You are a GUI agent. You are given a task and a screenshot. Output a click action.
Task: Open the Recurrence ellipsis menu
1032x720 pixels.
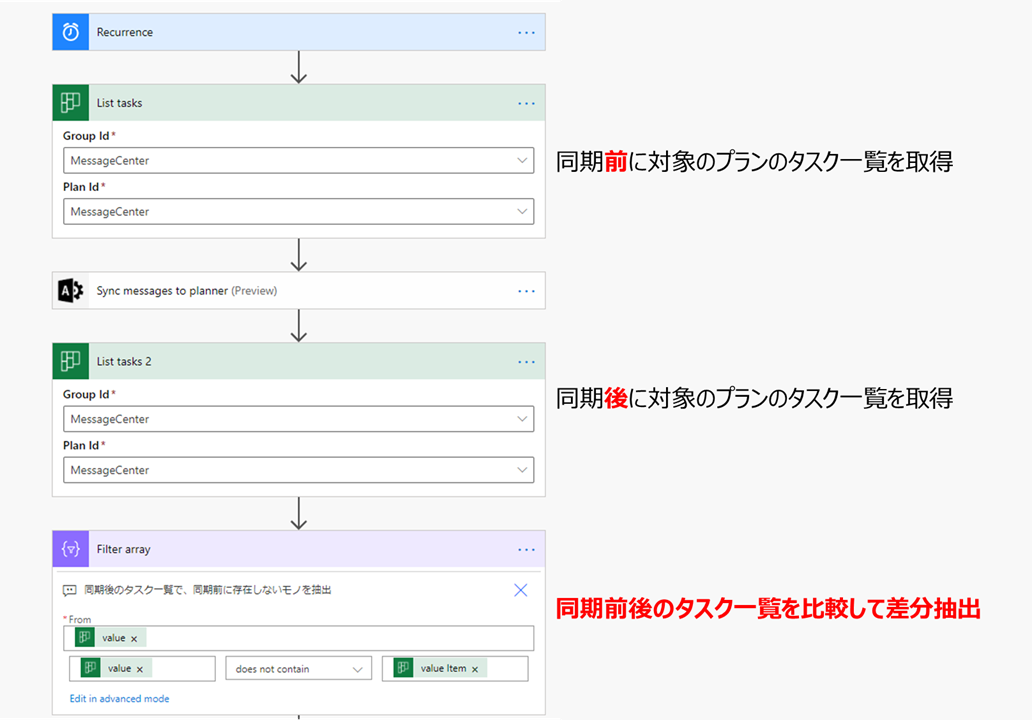click(x=527, y=31)
